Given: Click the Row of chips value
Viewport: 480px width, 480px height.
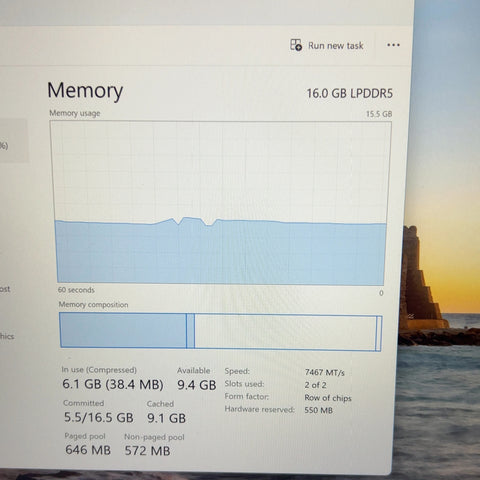Looking at the screenshot, I should tap(328, 398).
